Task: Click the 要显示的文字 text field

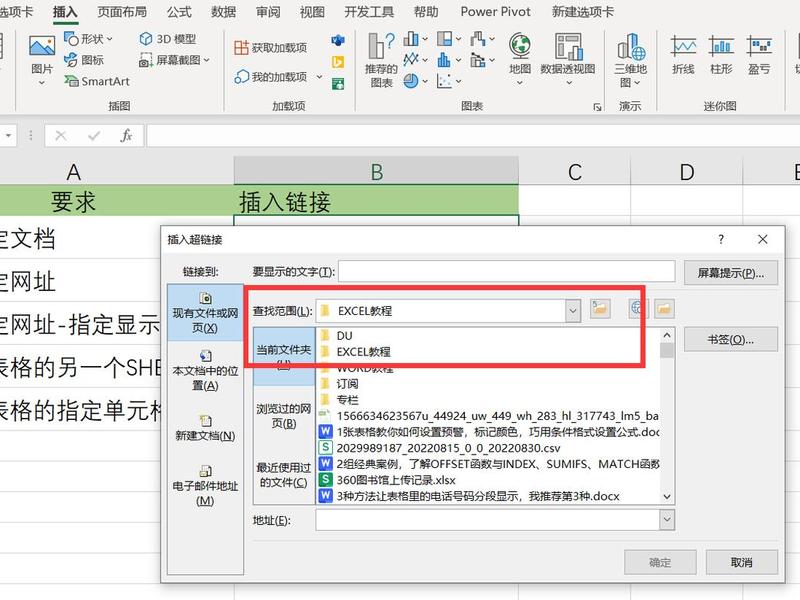Action: (x=507, y=271)
